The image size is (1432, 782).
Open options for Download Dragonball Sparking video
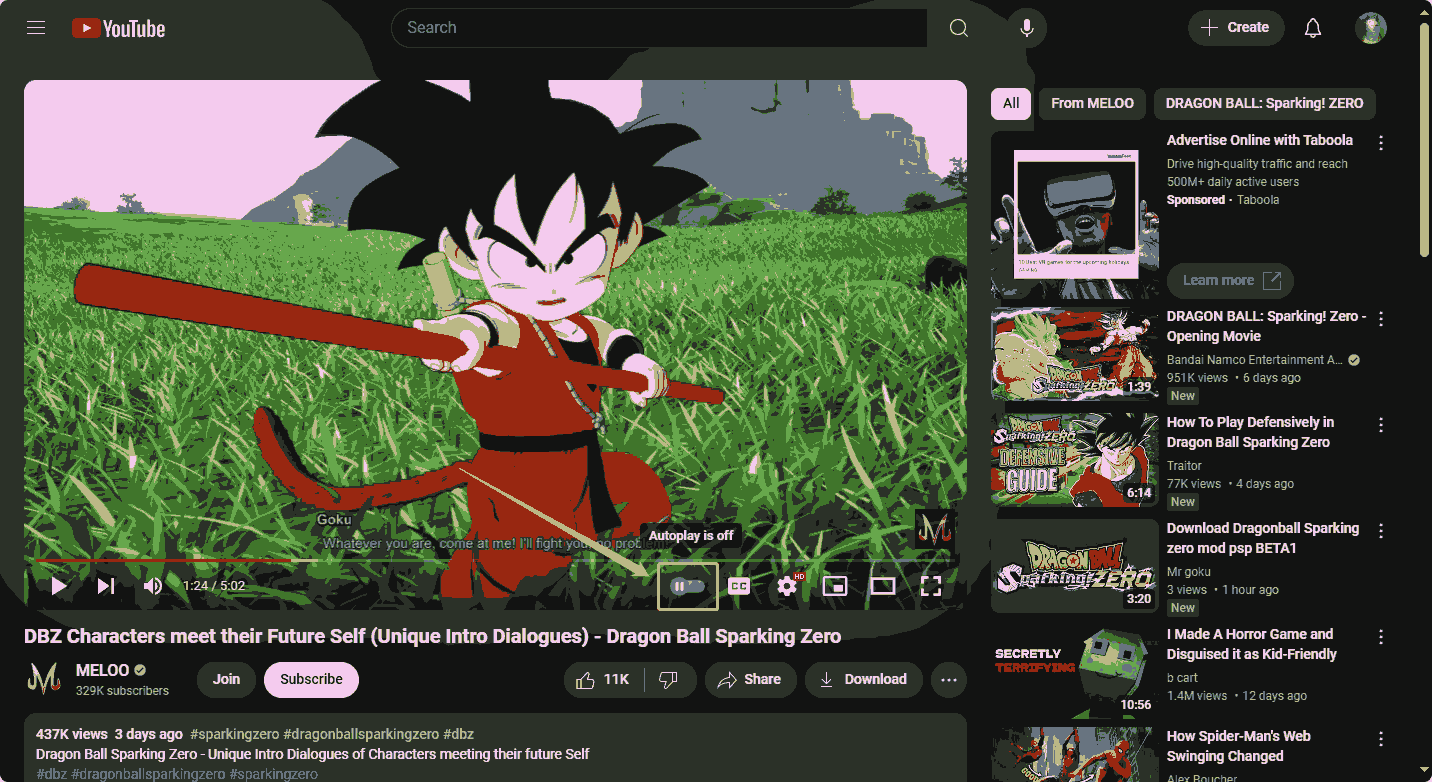point(1381,531)
